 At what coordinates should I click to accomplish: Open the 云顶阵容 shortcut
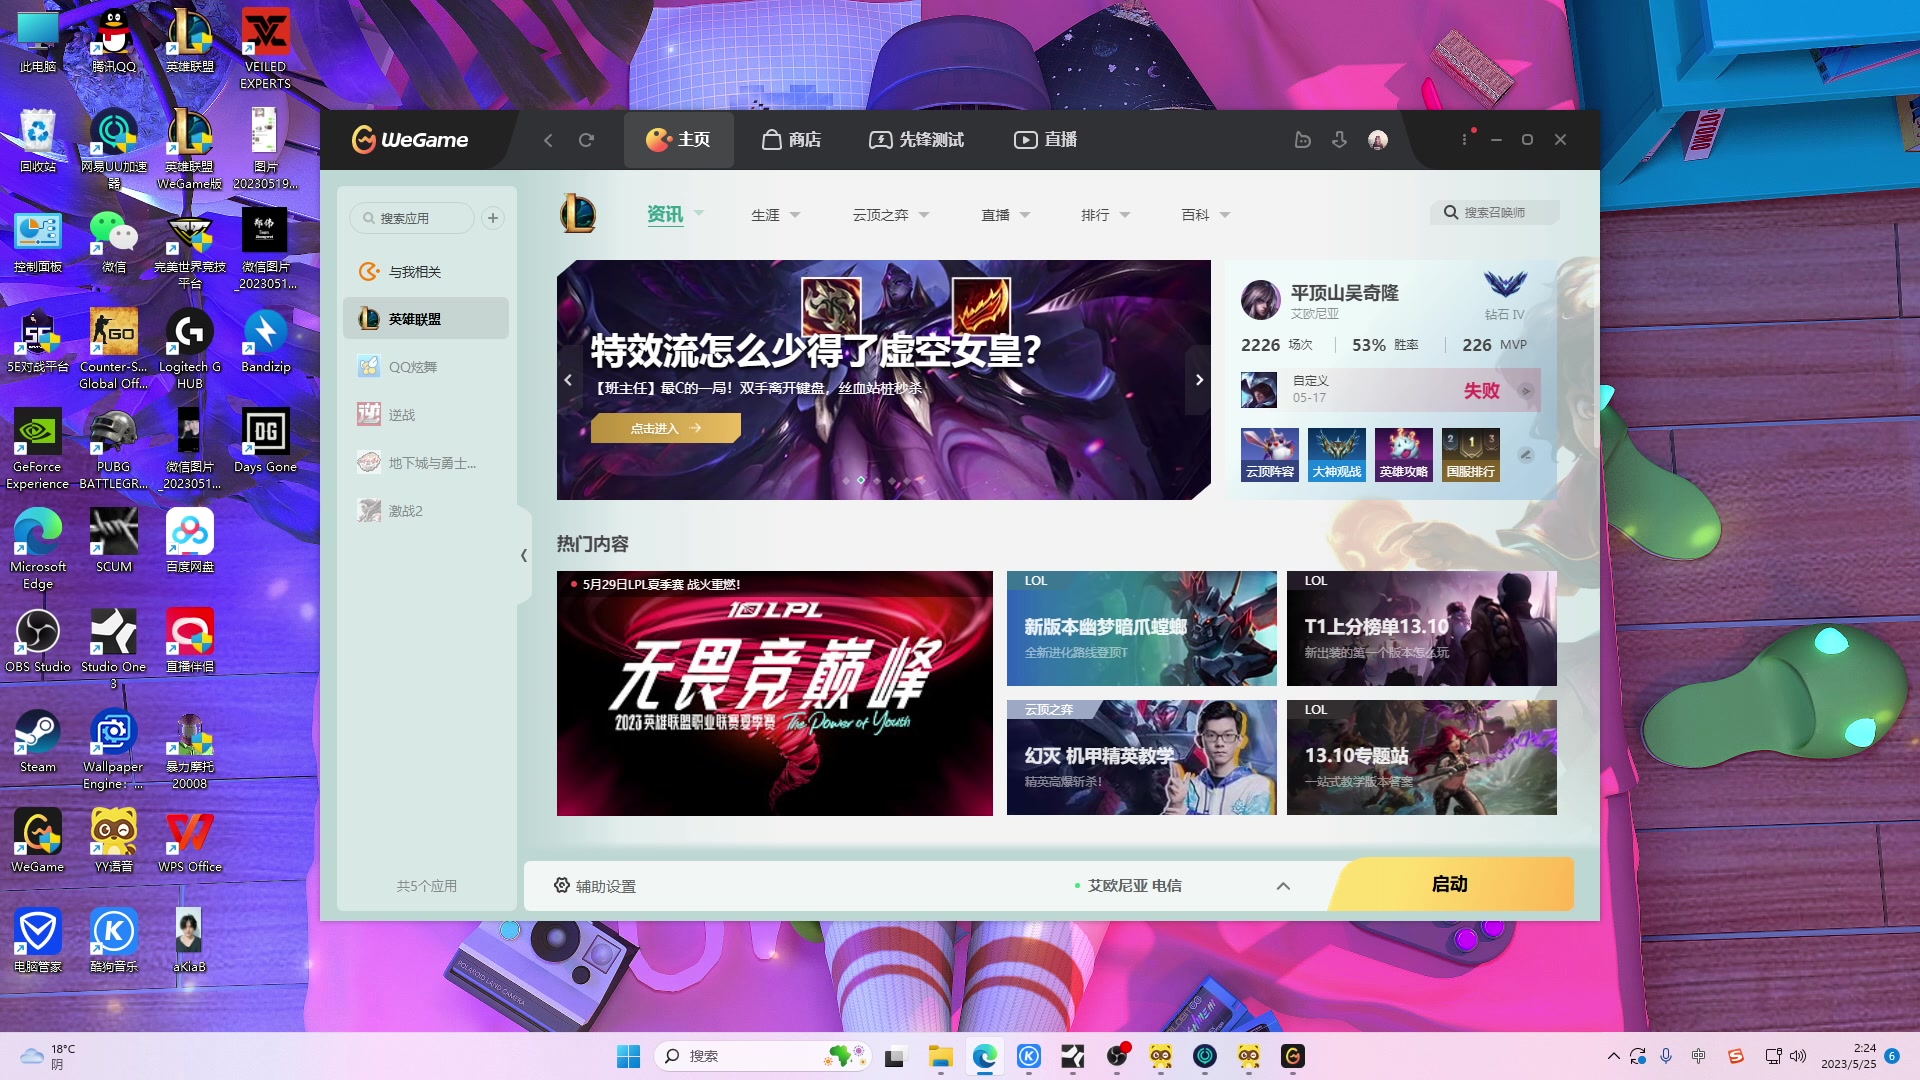(x=1269, y=455)
